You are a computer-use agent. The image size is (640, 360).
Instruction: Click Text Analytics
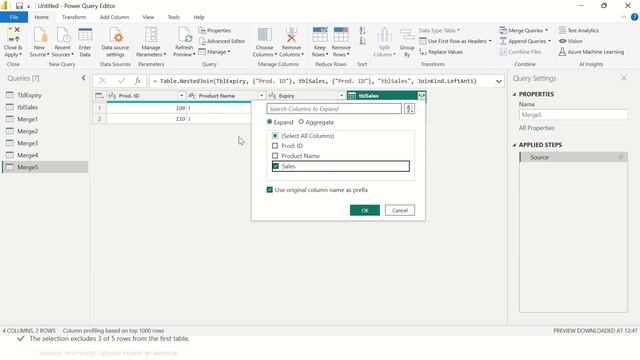[578, 31]
